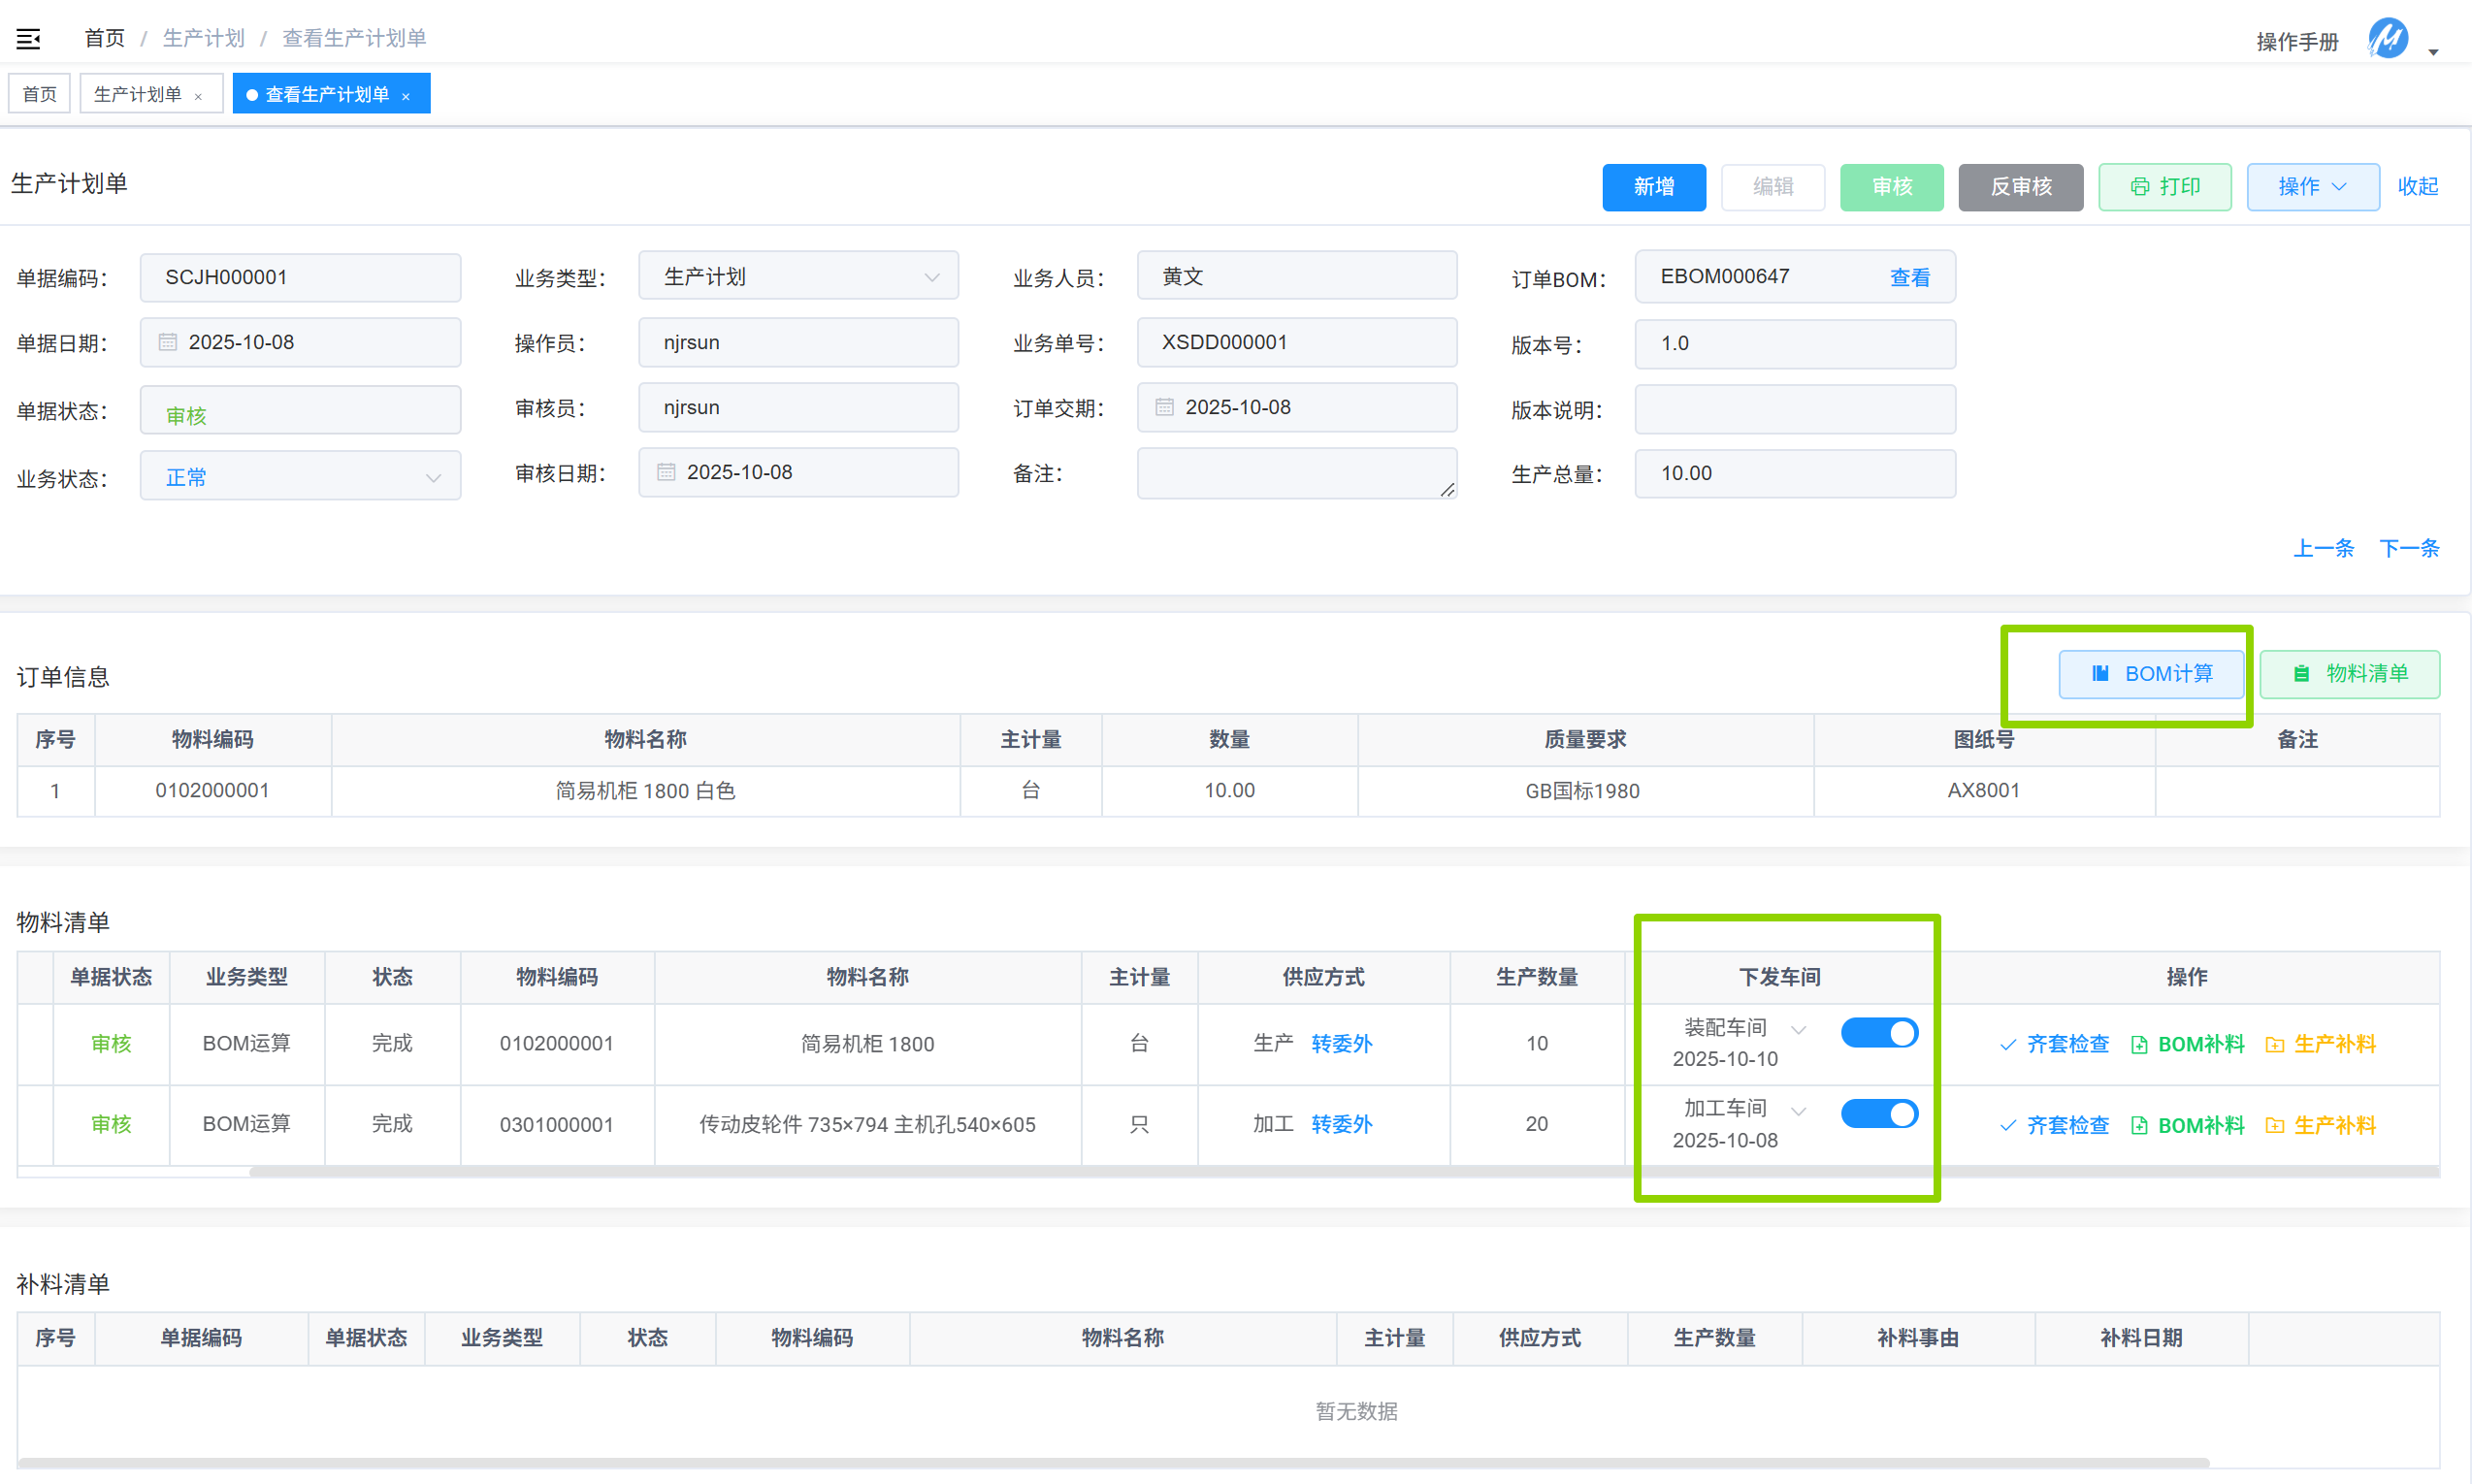Click 查看 link beside EBOM000647
Screen dimensions: 2472x1484
(1909, 277)
